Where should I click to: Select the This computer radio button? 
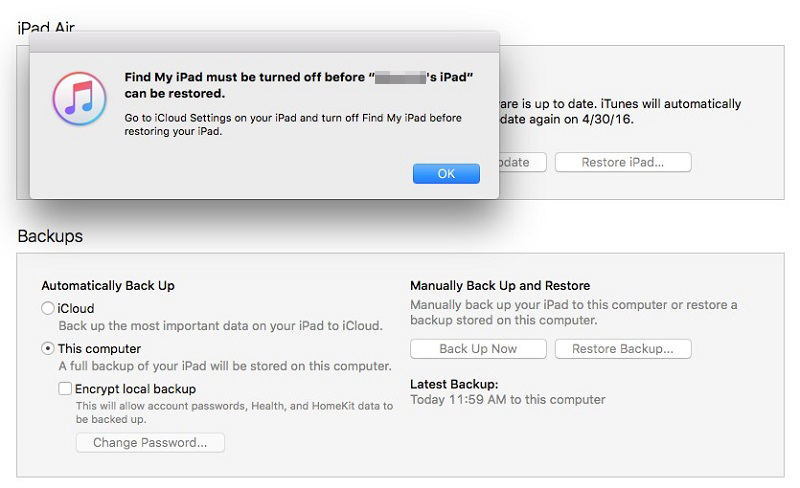(x=47, y=349)
